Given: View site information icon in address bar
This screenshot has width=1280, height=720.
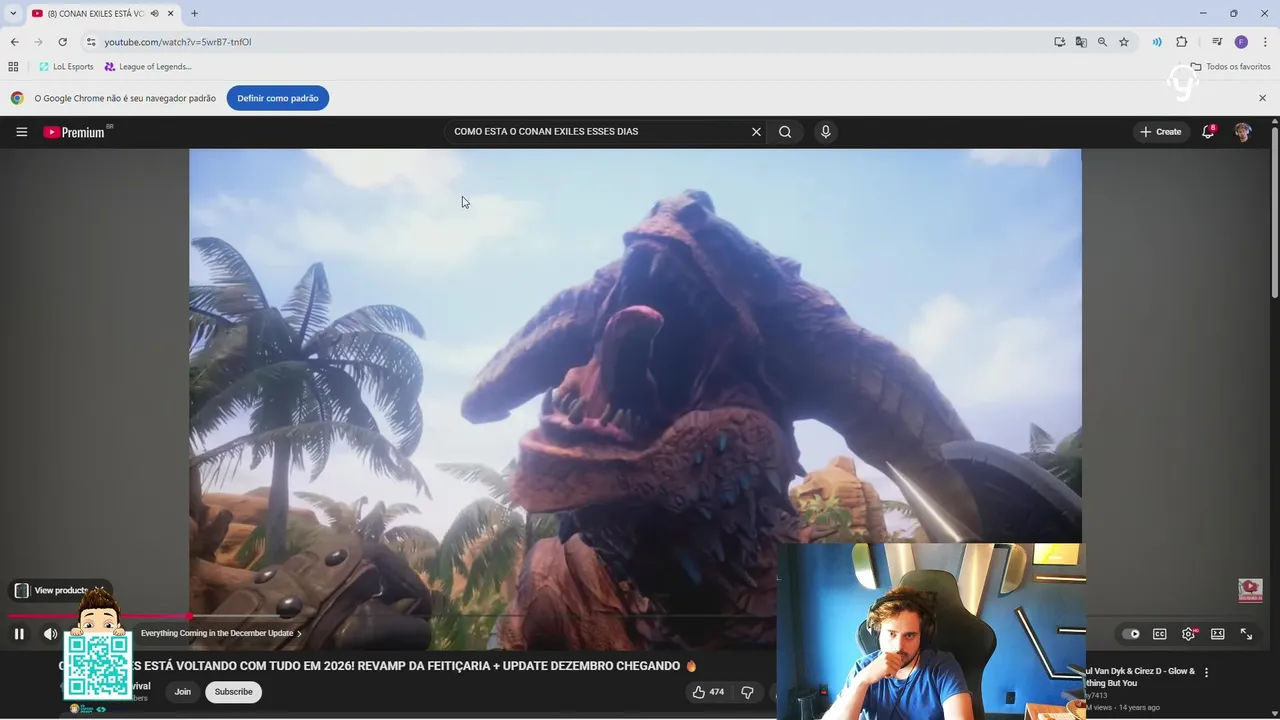Looking at the screenshot, I should [91, 42].
